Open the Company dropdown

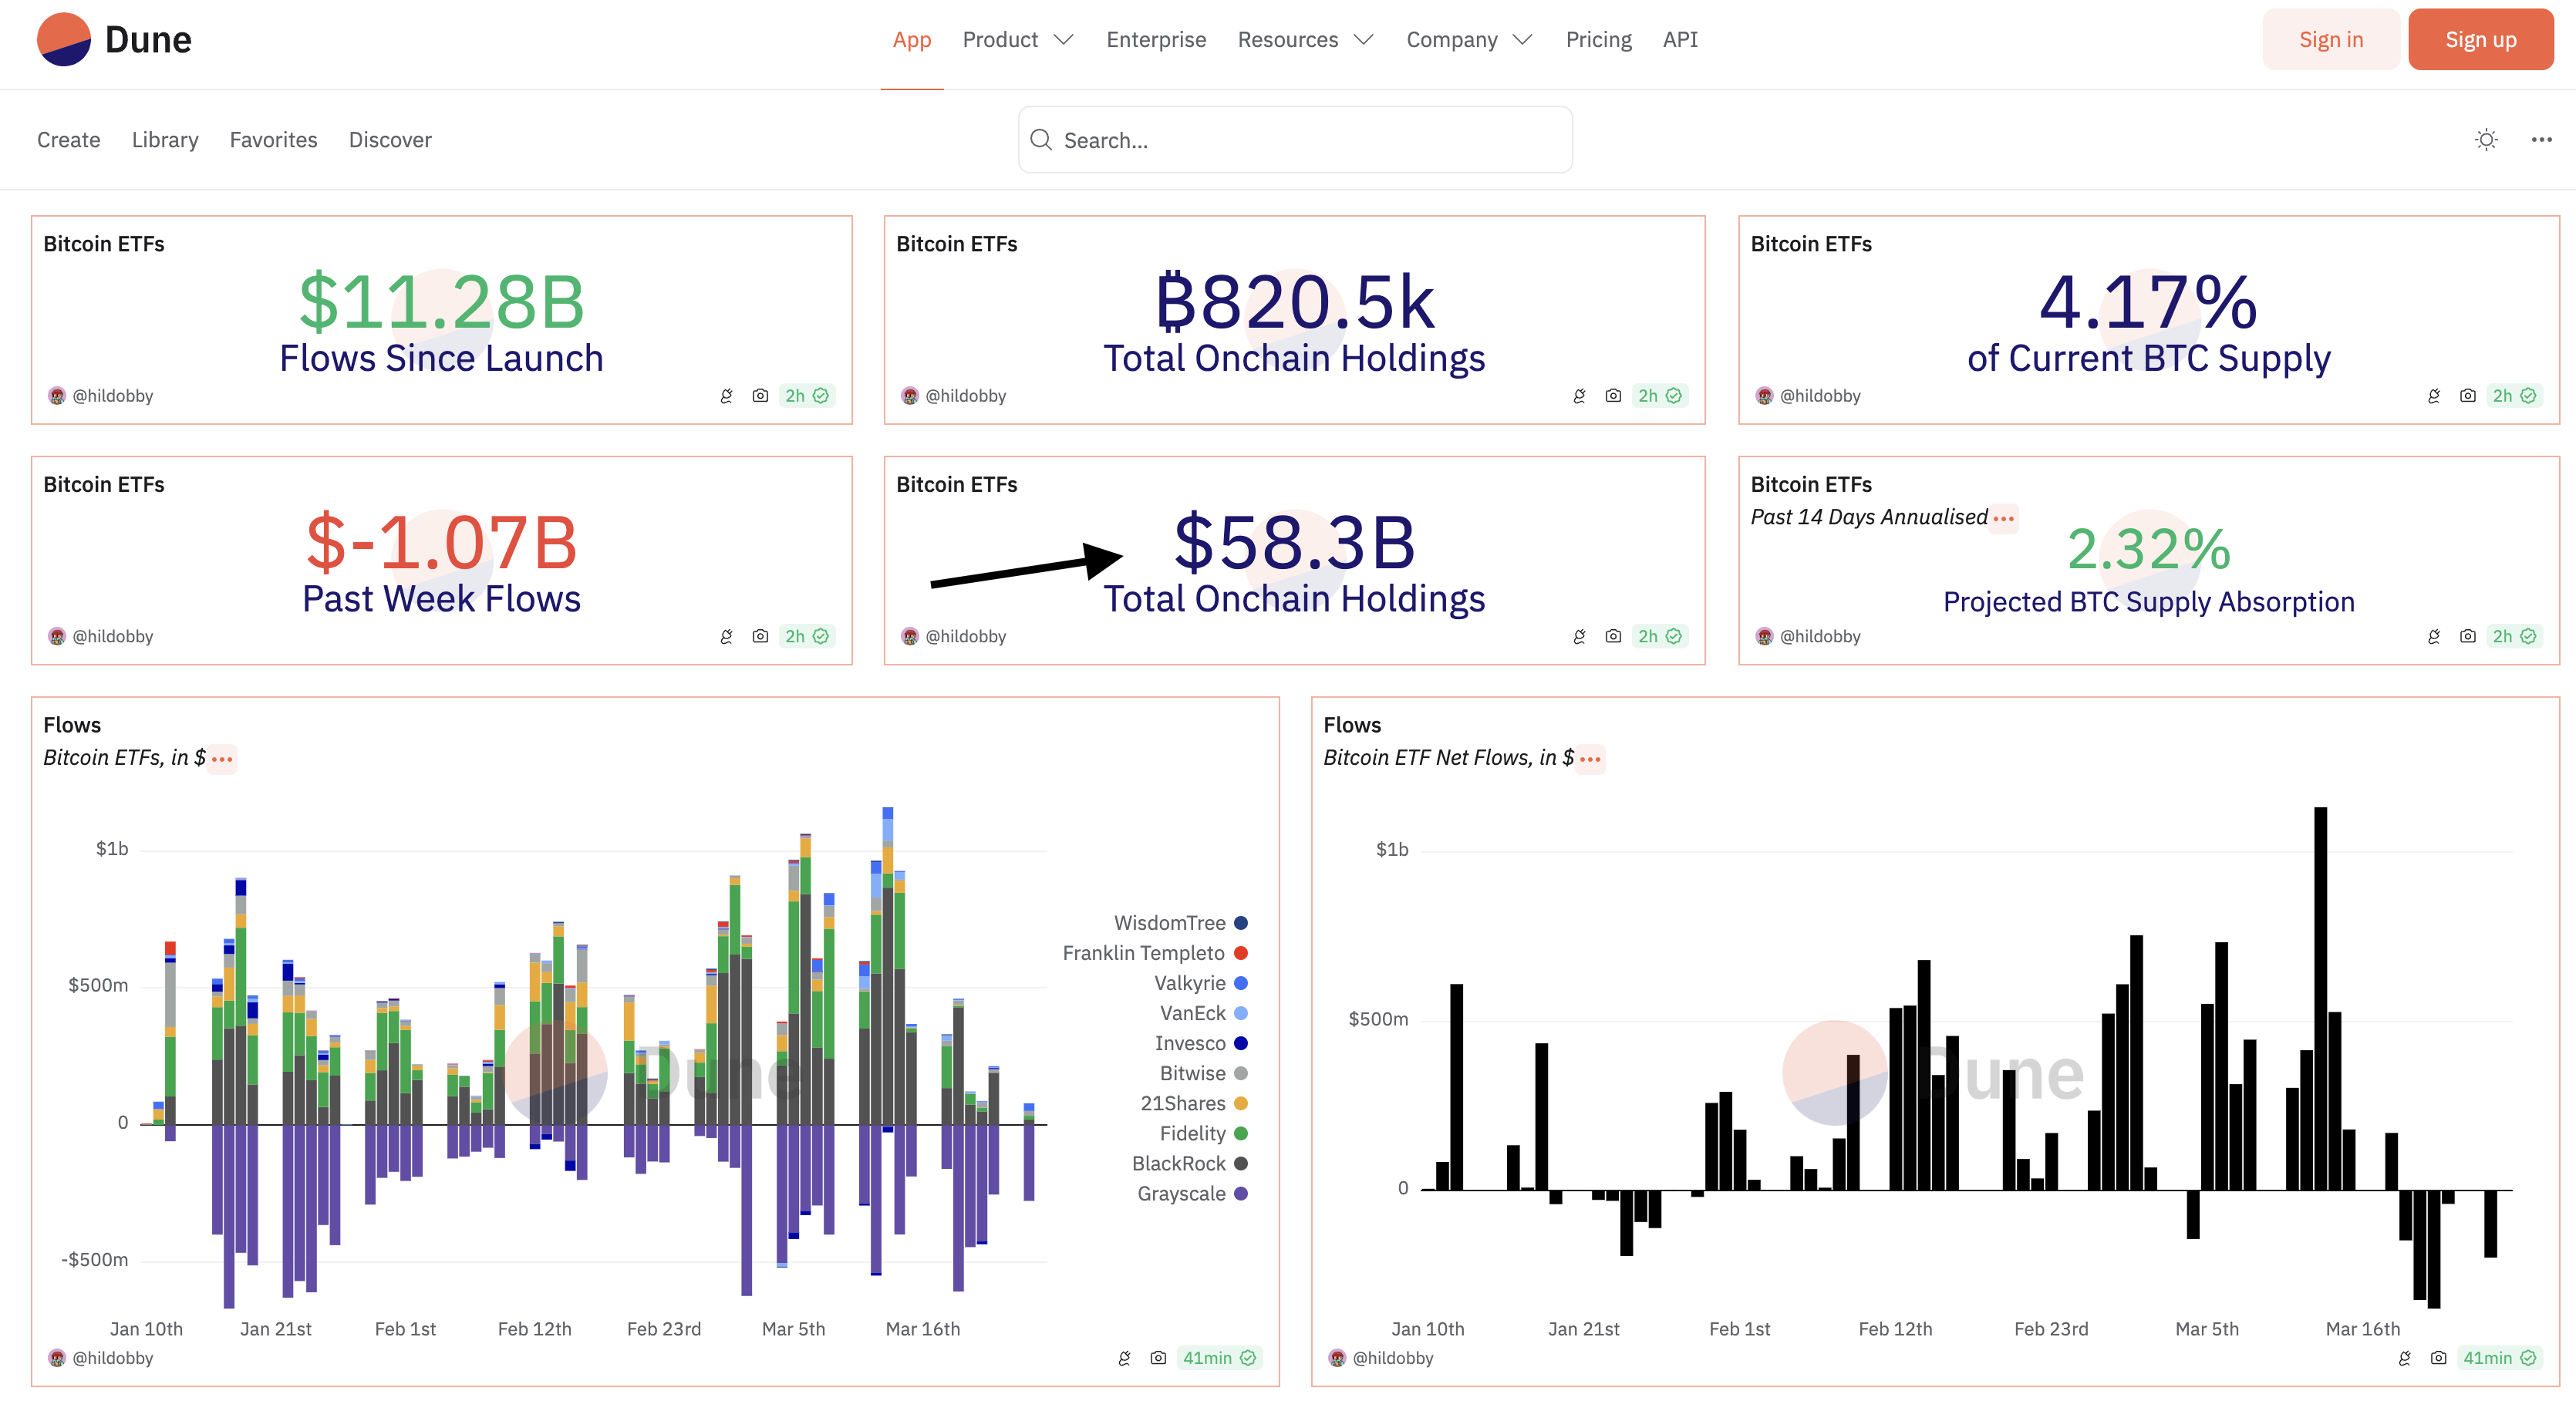point(1468,39)
